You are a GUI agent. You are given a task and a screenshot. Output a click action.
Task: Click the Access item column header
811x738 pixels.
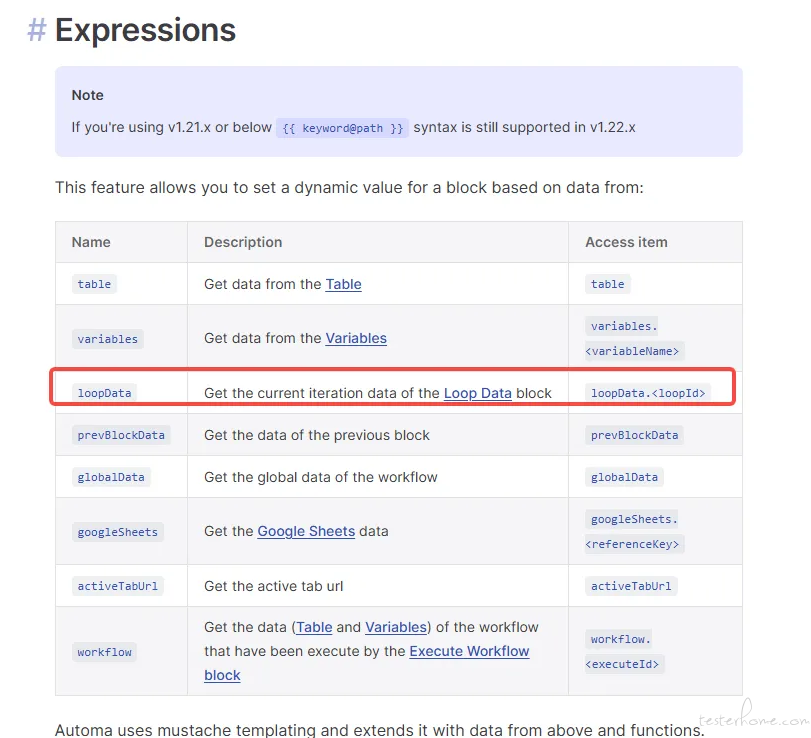[x=626, y=242]
